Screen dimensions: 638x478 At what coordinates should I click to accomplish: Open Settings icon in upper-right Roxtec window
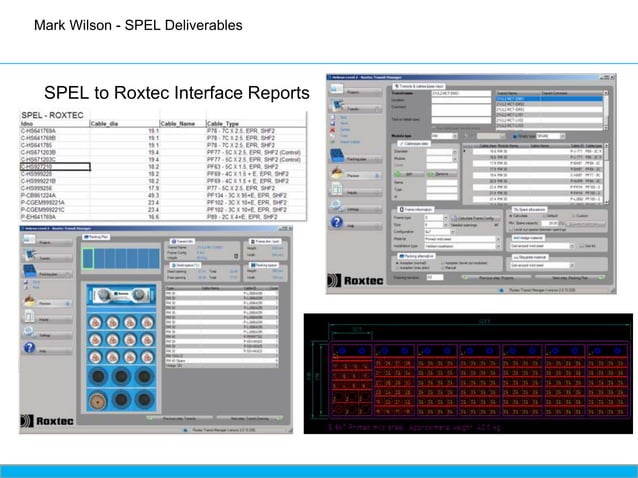pos(336,205)
